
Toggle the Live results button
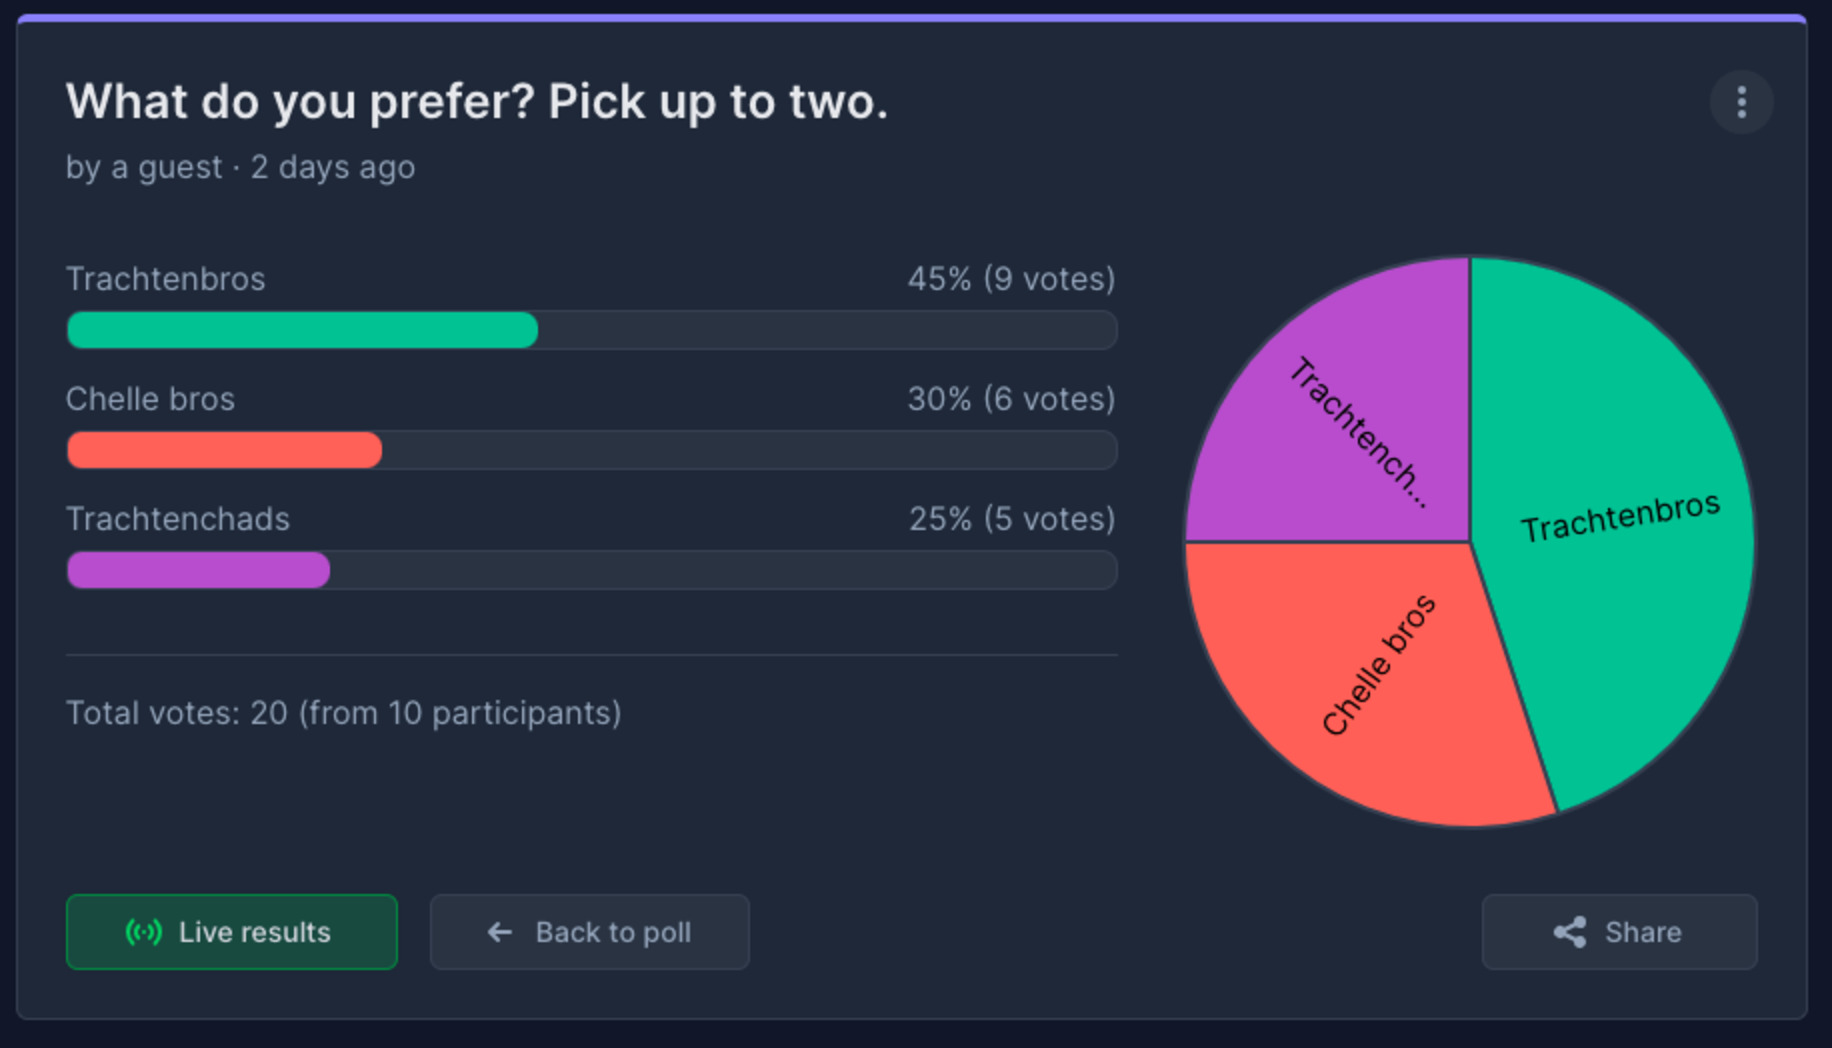pos(232,932)
